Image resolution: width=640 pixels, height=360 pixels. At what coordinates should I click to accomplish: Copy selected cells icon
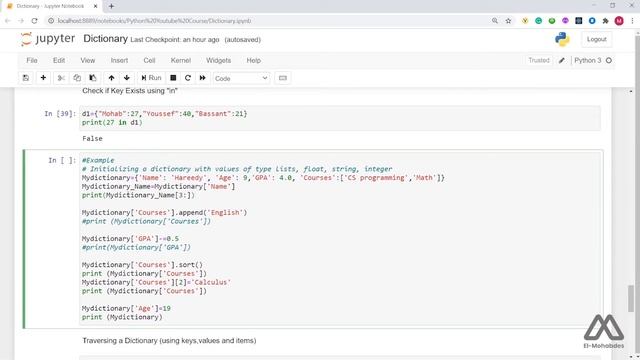(77, 78)
